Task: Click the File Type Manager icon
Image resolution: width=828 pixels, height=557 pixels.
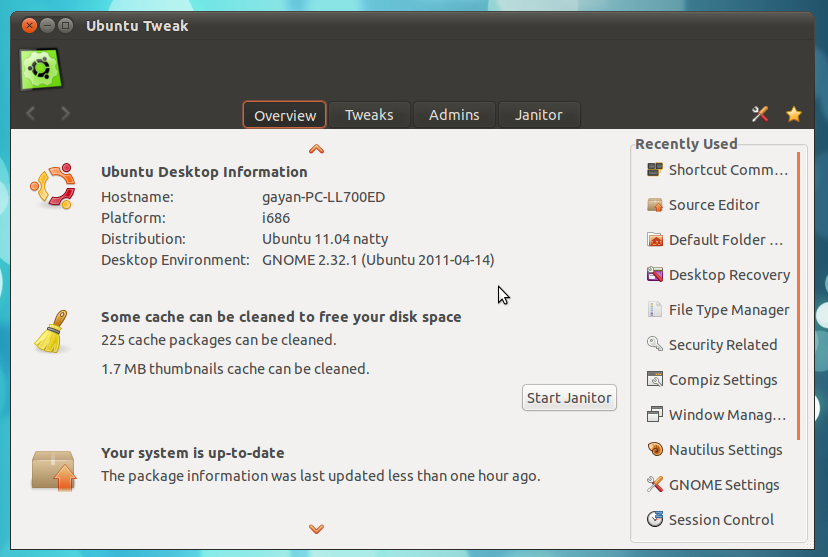Action: click(655, 309)
